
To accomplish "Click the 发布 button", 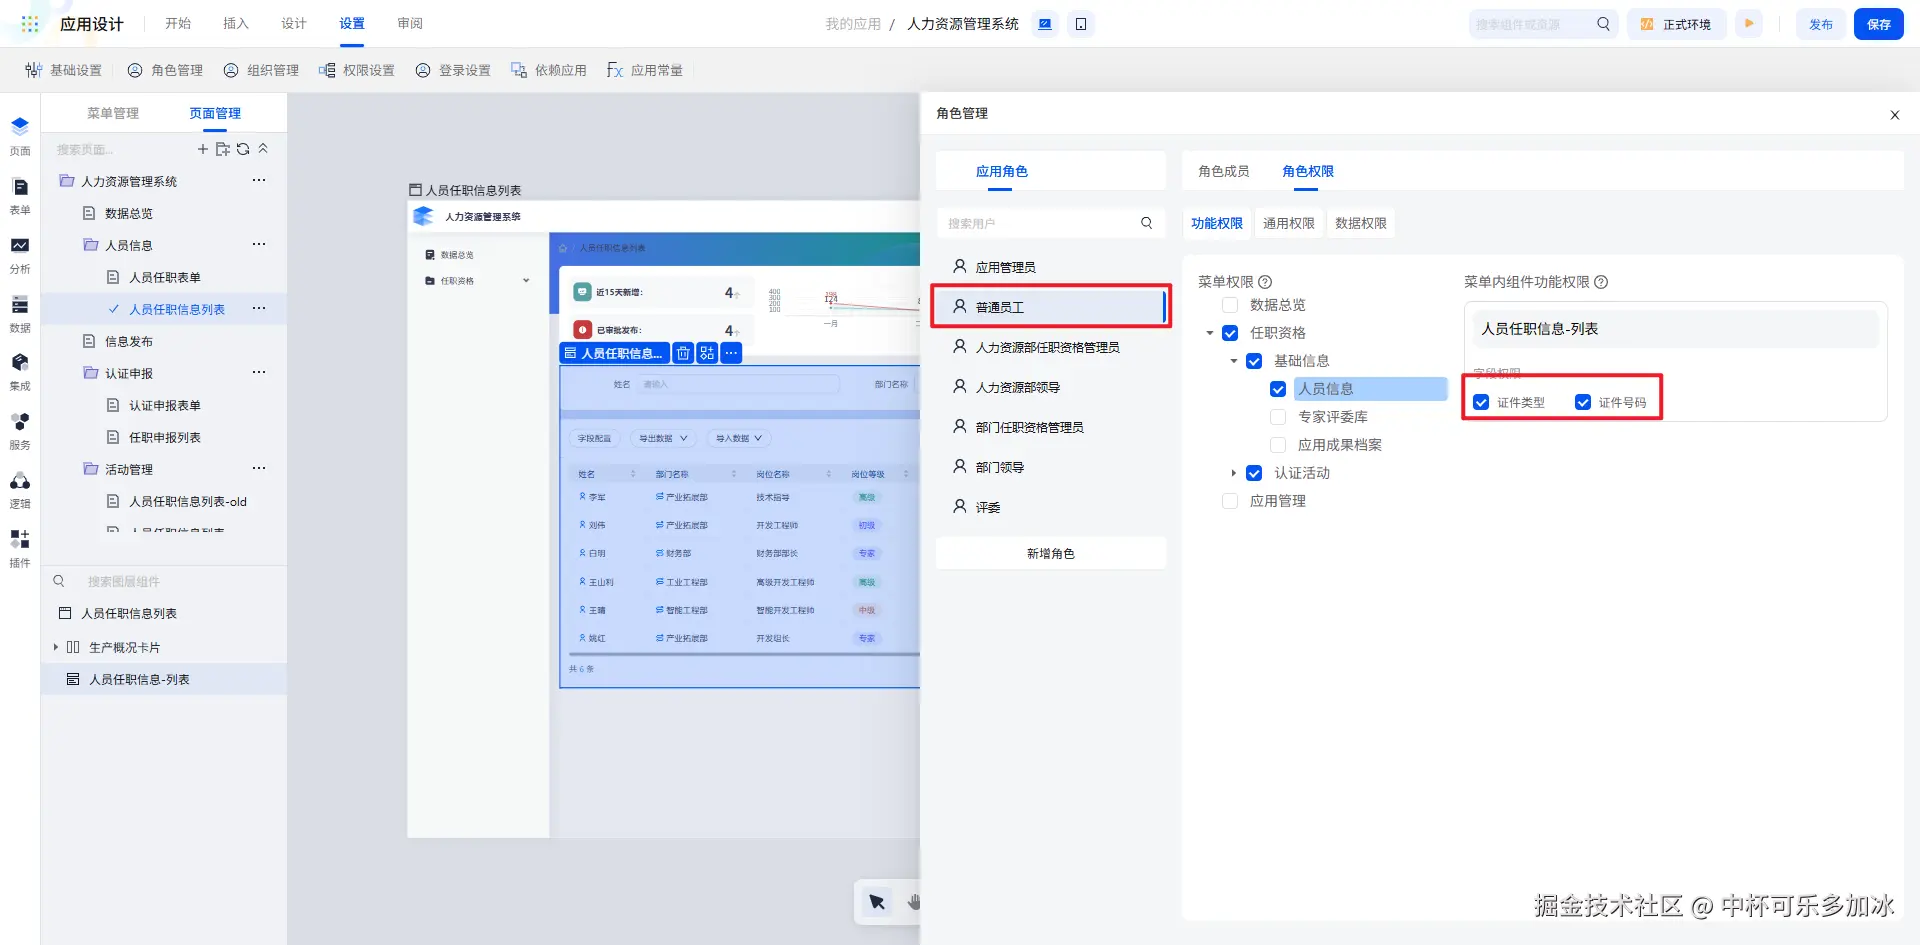I will click(1821, 24).
